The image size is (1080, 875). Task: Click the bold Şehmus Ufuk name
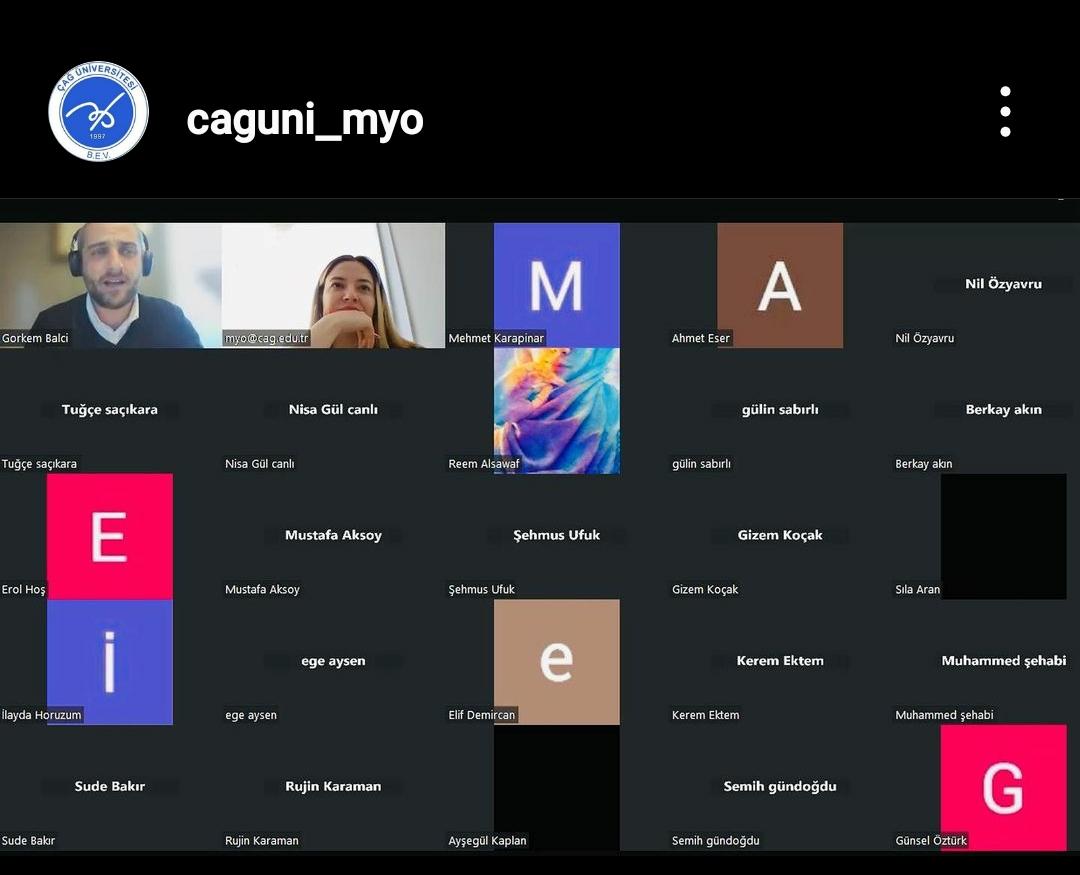[557, 535]
